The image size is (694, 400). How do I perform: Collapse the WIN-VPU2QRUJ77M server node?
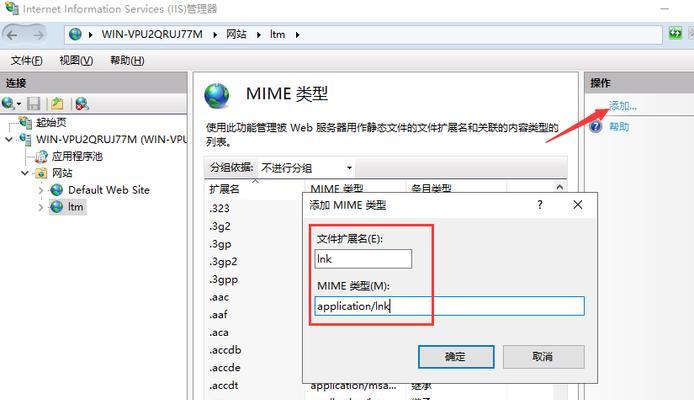(x=9, y=139)
